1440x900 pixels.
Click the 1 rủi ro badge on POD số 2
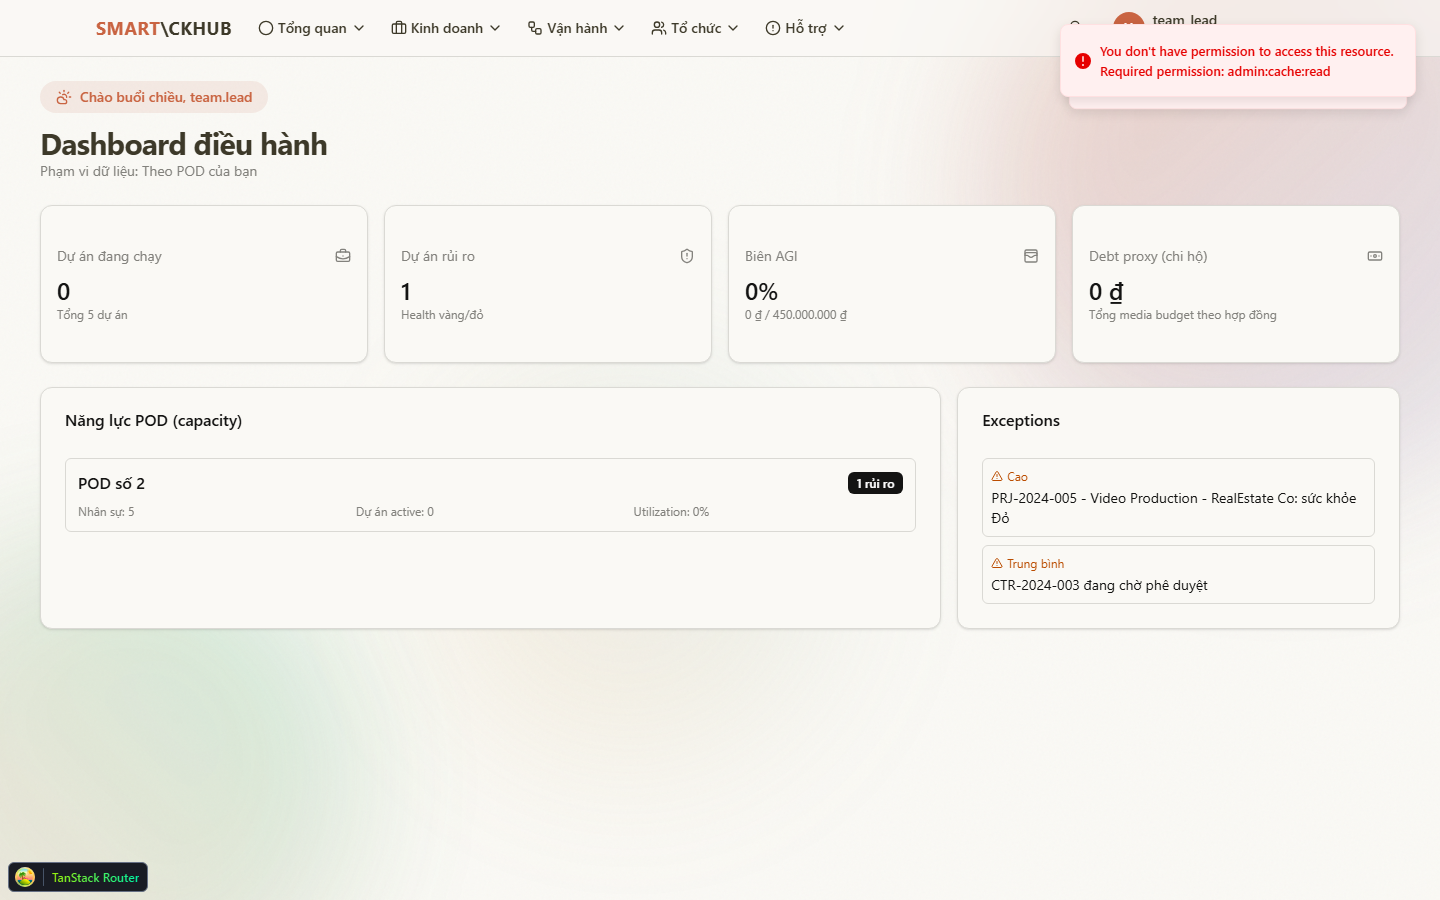[x=875, y=483]
